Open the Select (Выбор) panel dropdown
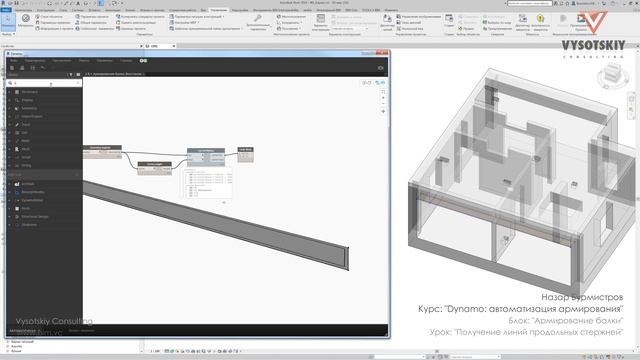The height and width of the screenshot is (360, 640). [8, 34]
